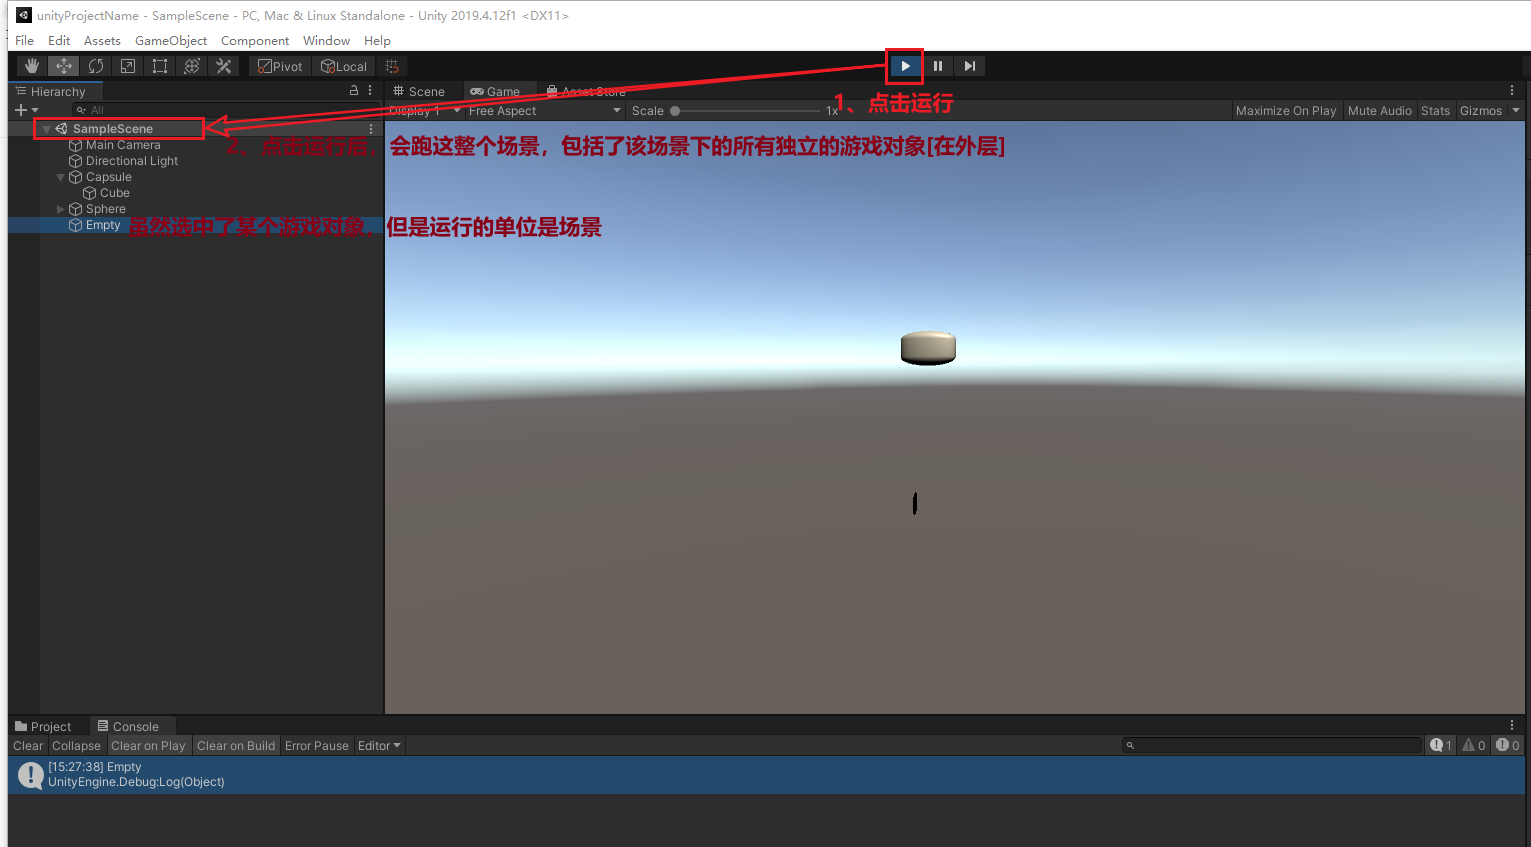Viewport: 1531px width, 847px height.
Task: Lock the Hierarchy panel
Action: (x=353, y=90)
